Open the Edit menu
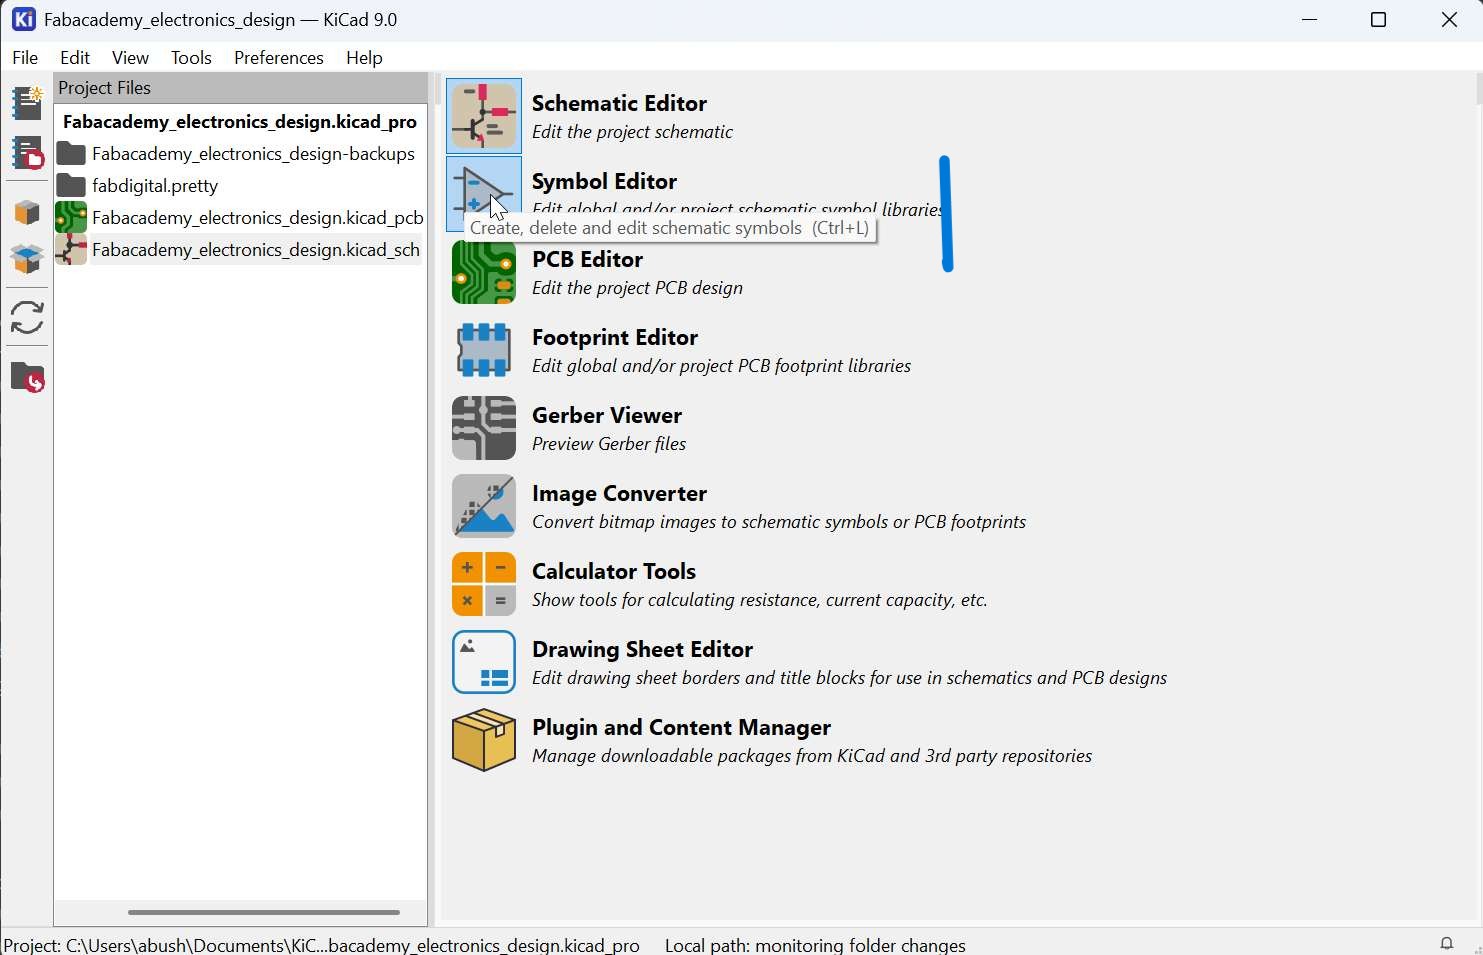 click(x=75, y=58)
